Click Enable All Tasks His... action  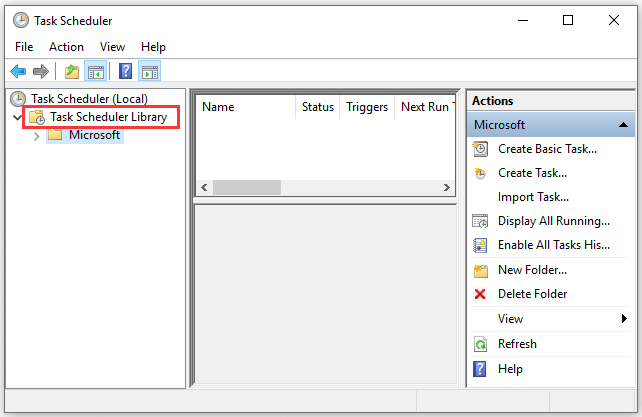(x=554, y=245)
